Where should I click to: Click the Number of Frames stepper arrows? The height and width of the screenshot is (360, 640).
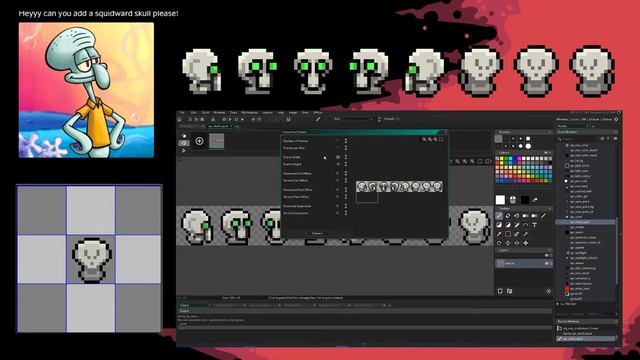coord(345,140)
